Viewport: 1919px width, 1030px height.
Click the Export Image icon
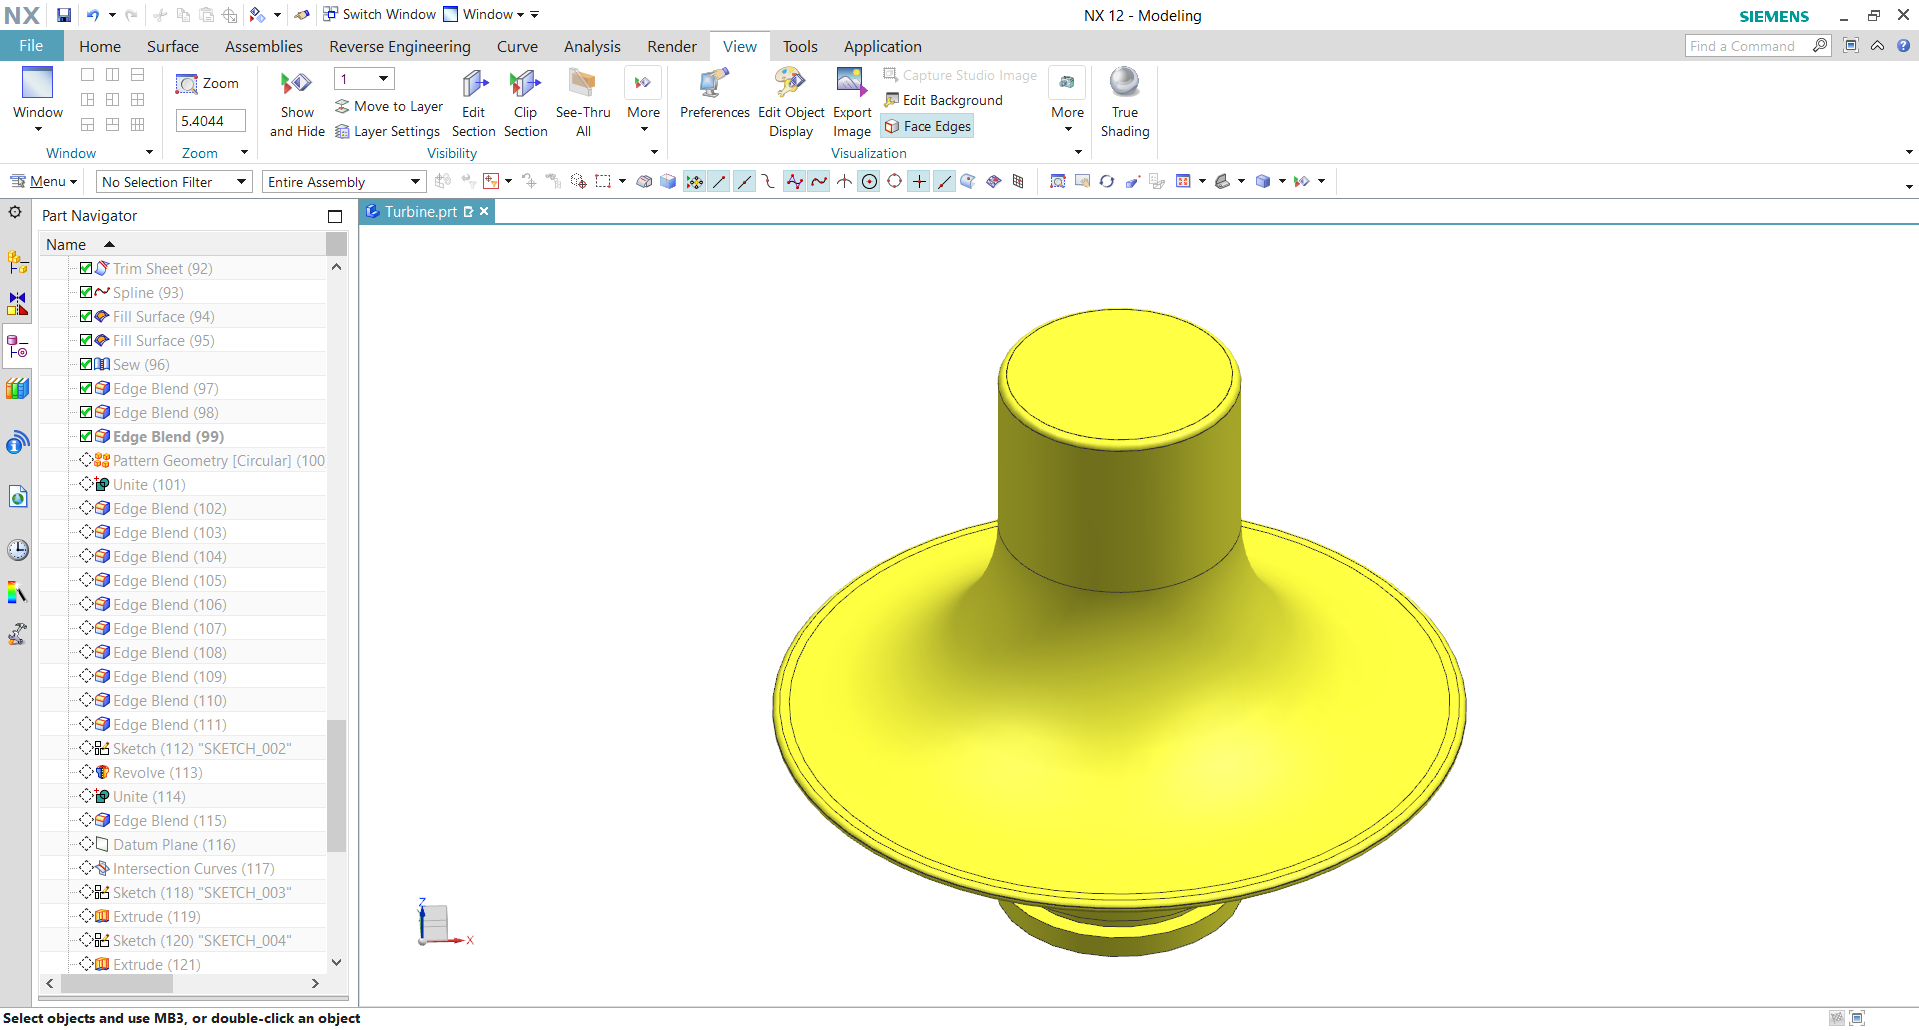[851, 84]
